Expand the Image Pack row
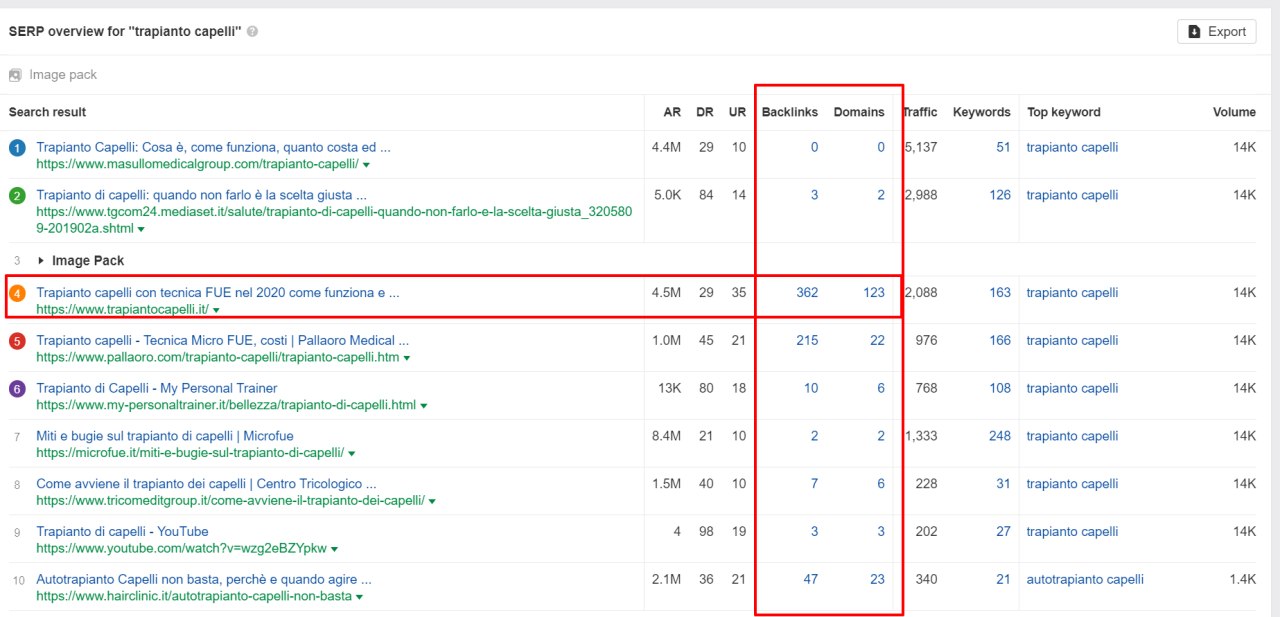Image resolution: width=1280 pixels, height=617 pixels. [42, 260]
